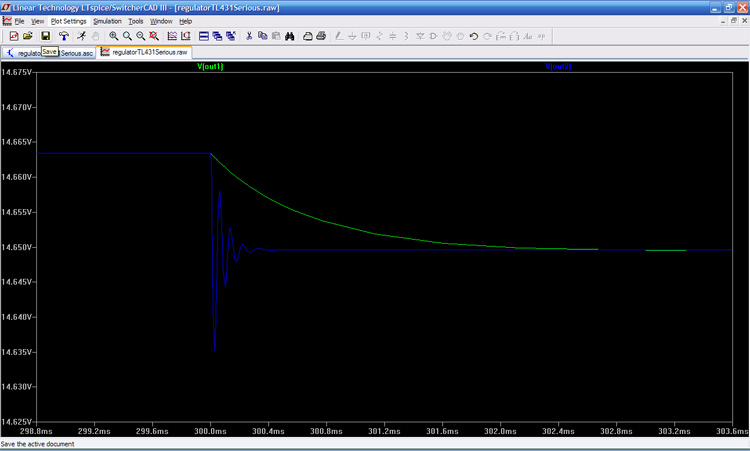Click the Close all windows icon

click(231, 36)
